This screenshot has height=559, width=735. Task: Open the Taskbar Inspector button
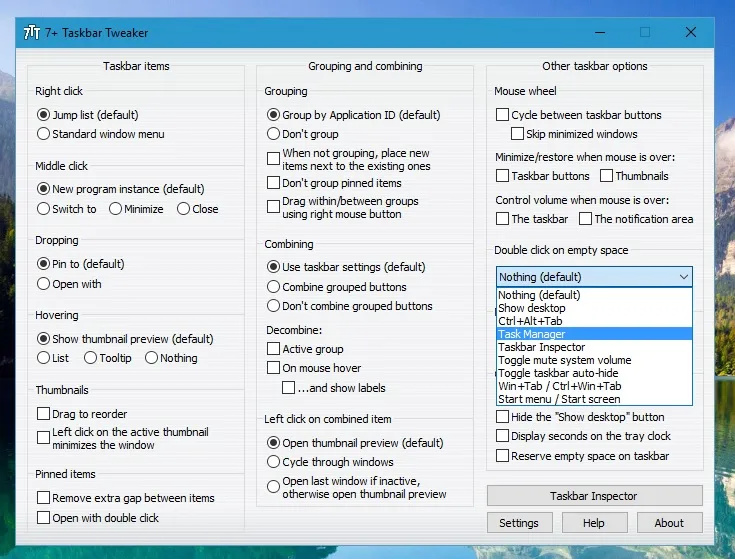coord(592,496)
